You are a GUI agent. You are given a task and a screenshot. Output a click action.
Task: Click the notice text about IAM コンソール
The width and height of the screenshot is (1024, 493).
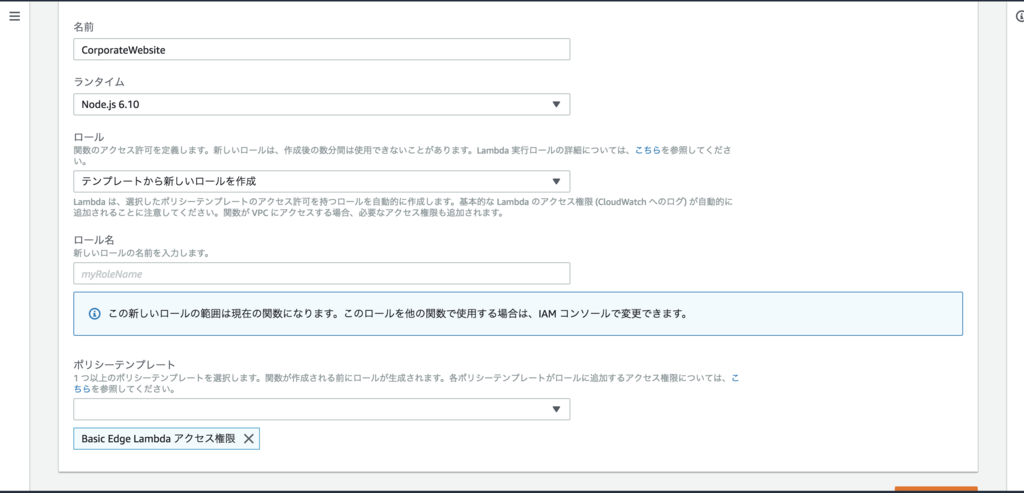(398, 313)
